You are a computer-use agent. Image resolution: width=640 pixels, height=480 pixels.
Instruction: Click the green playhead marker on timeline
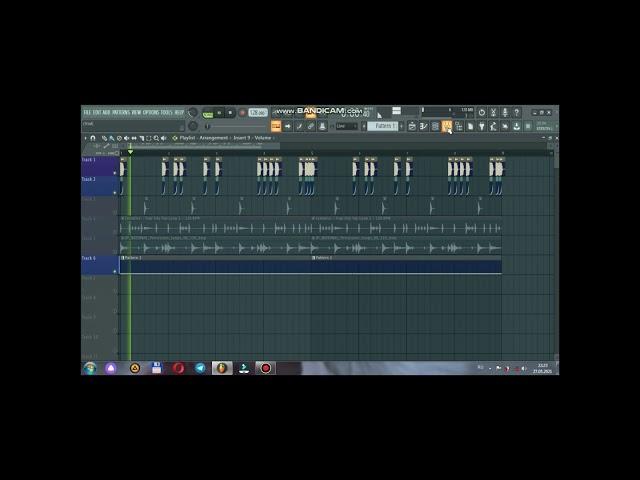coord(130,152)
